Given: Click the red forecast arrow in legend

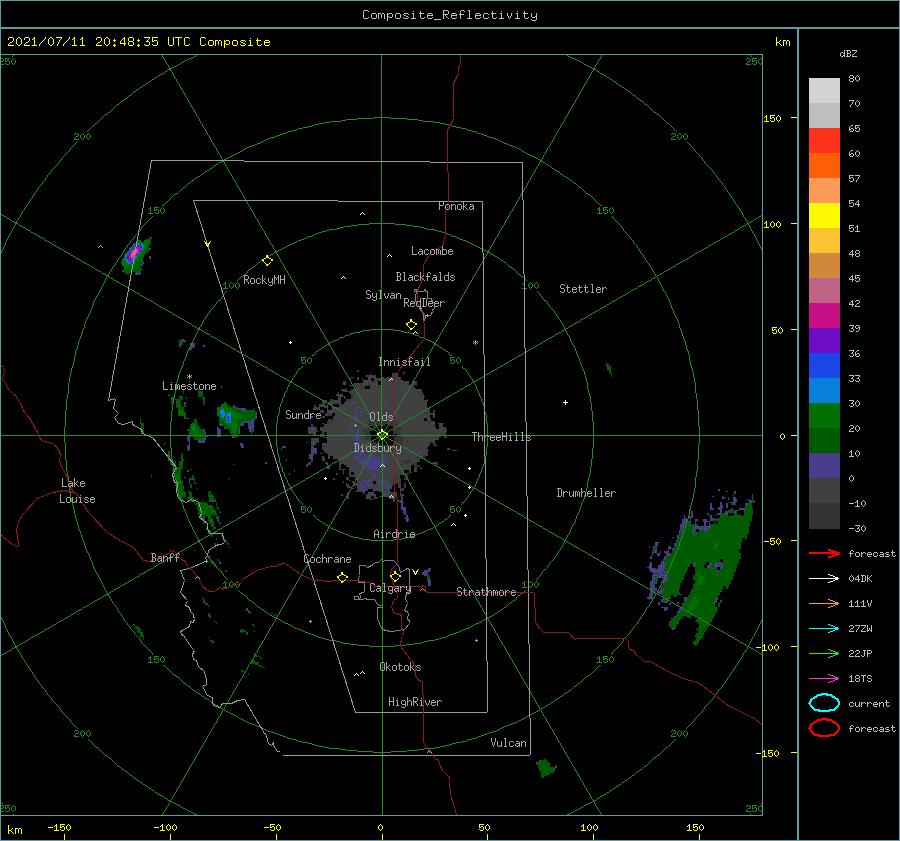Looking at the screenshot, I should click(x=824, y=553).
